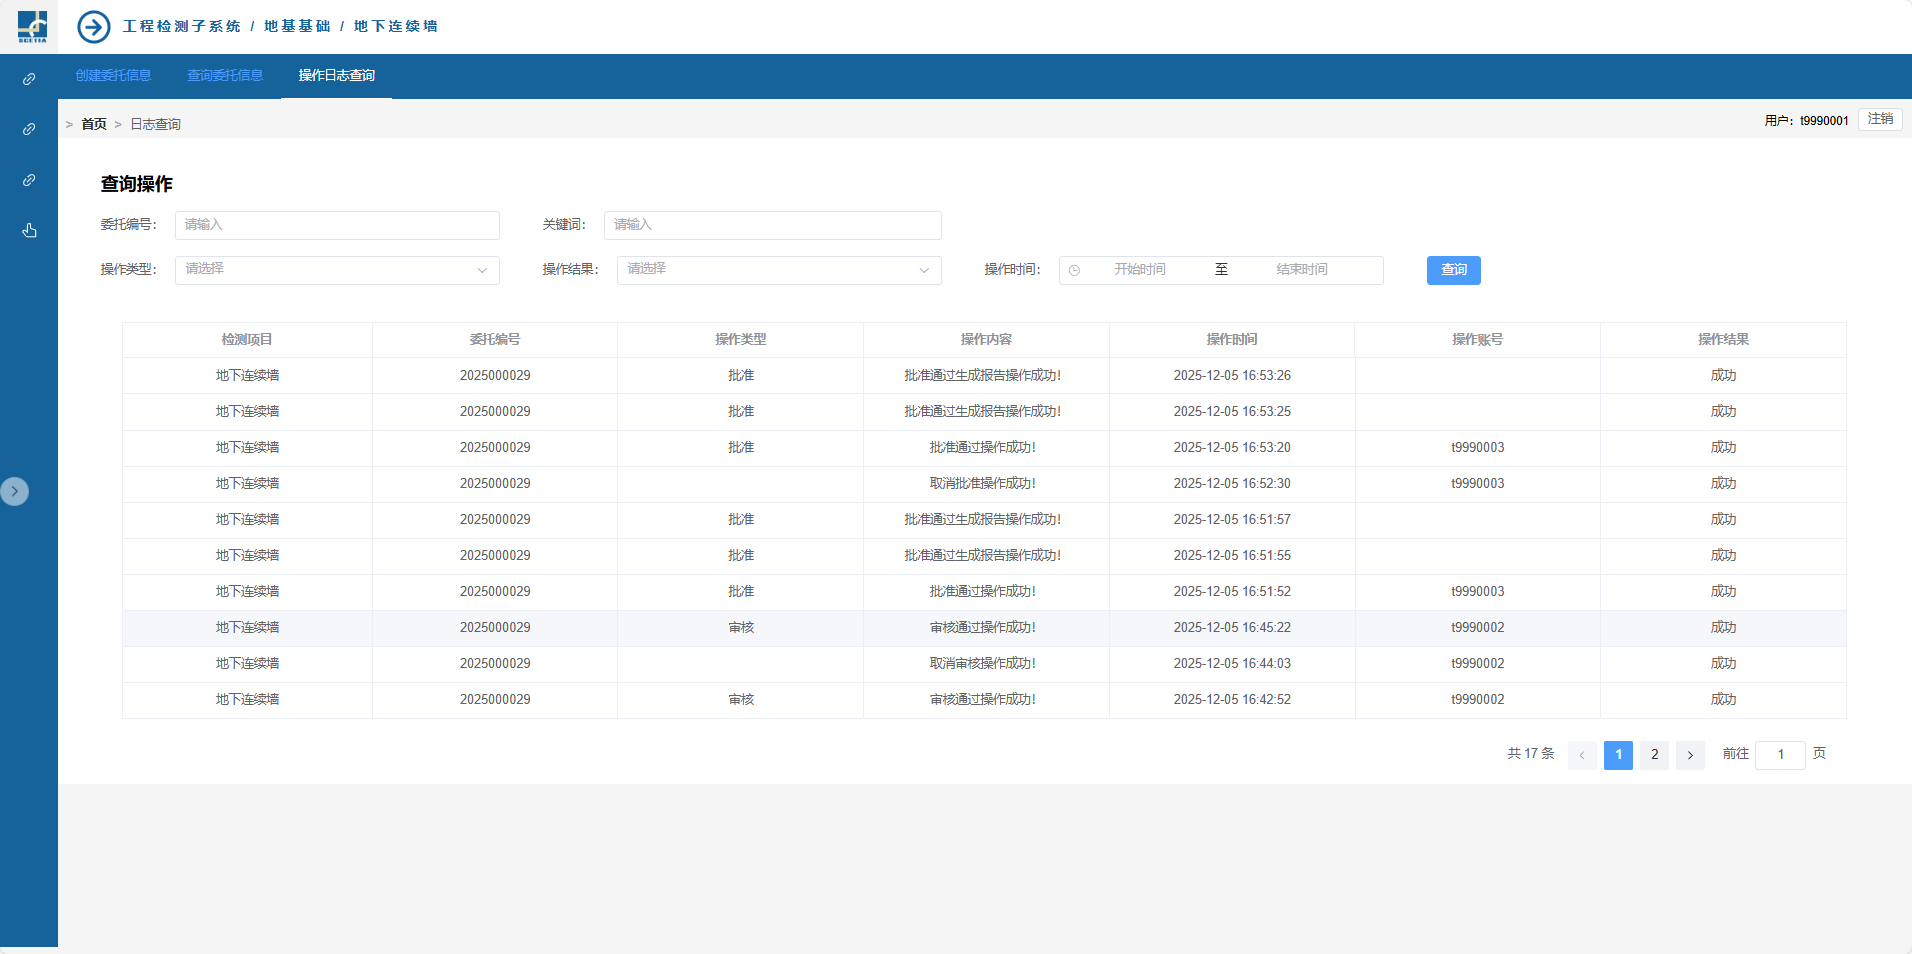
Task: Click the hand pointer icon in the sidebar
Action: (29, 231)
